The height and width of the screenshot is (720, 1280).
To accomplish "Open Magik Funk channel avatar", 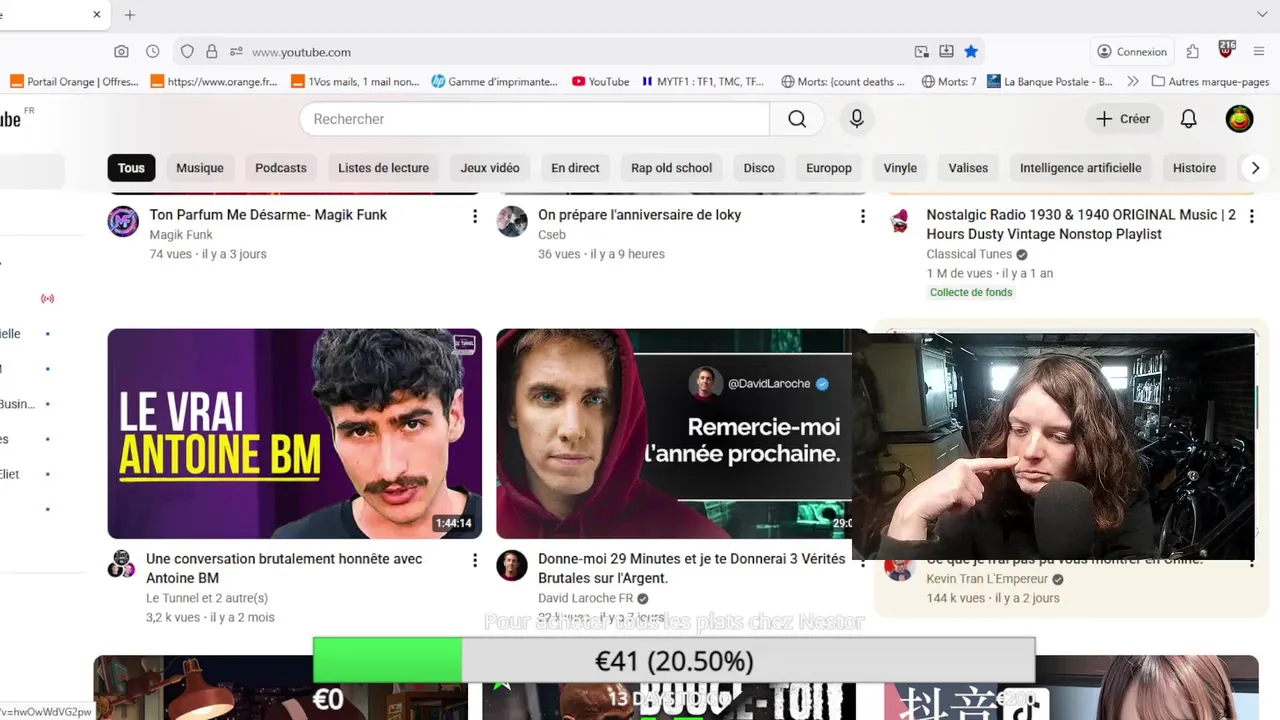I will [123, 221].
